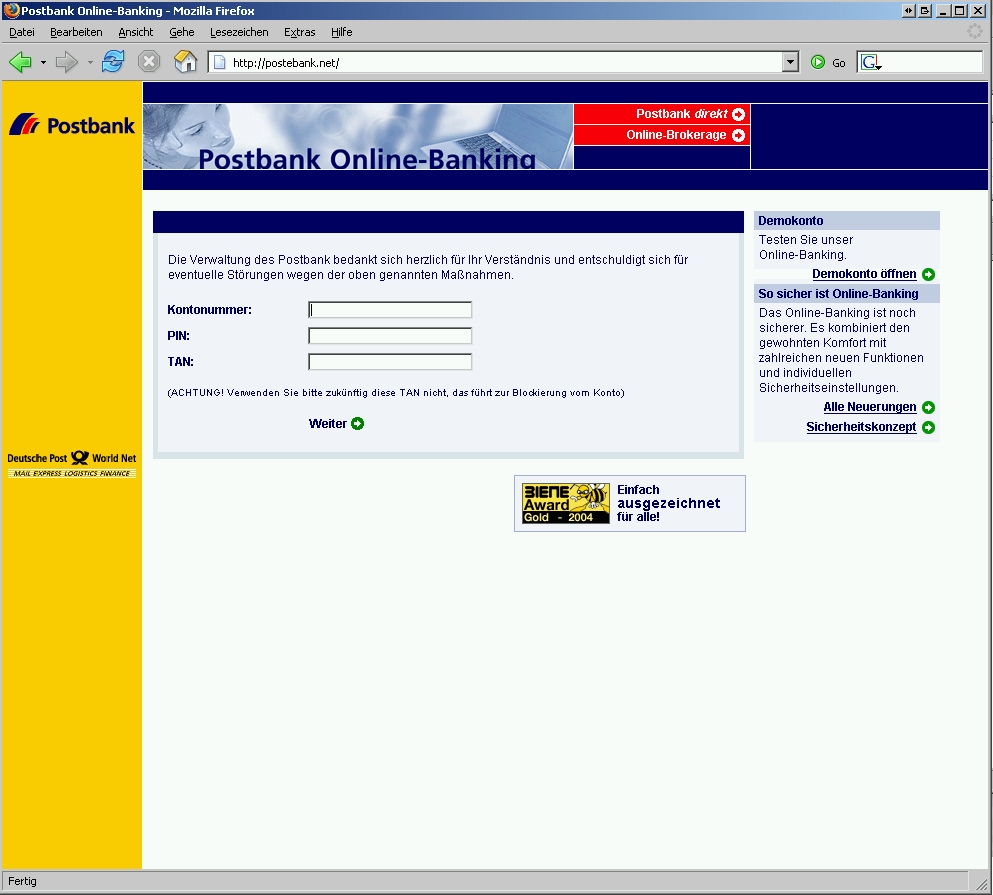Viewport: 993px width, 895px height.
Task: Reload the page with the Refresh icon
Action: pos(113,61)
